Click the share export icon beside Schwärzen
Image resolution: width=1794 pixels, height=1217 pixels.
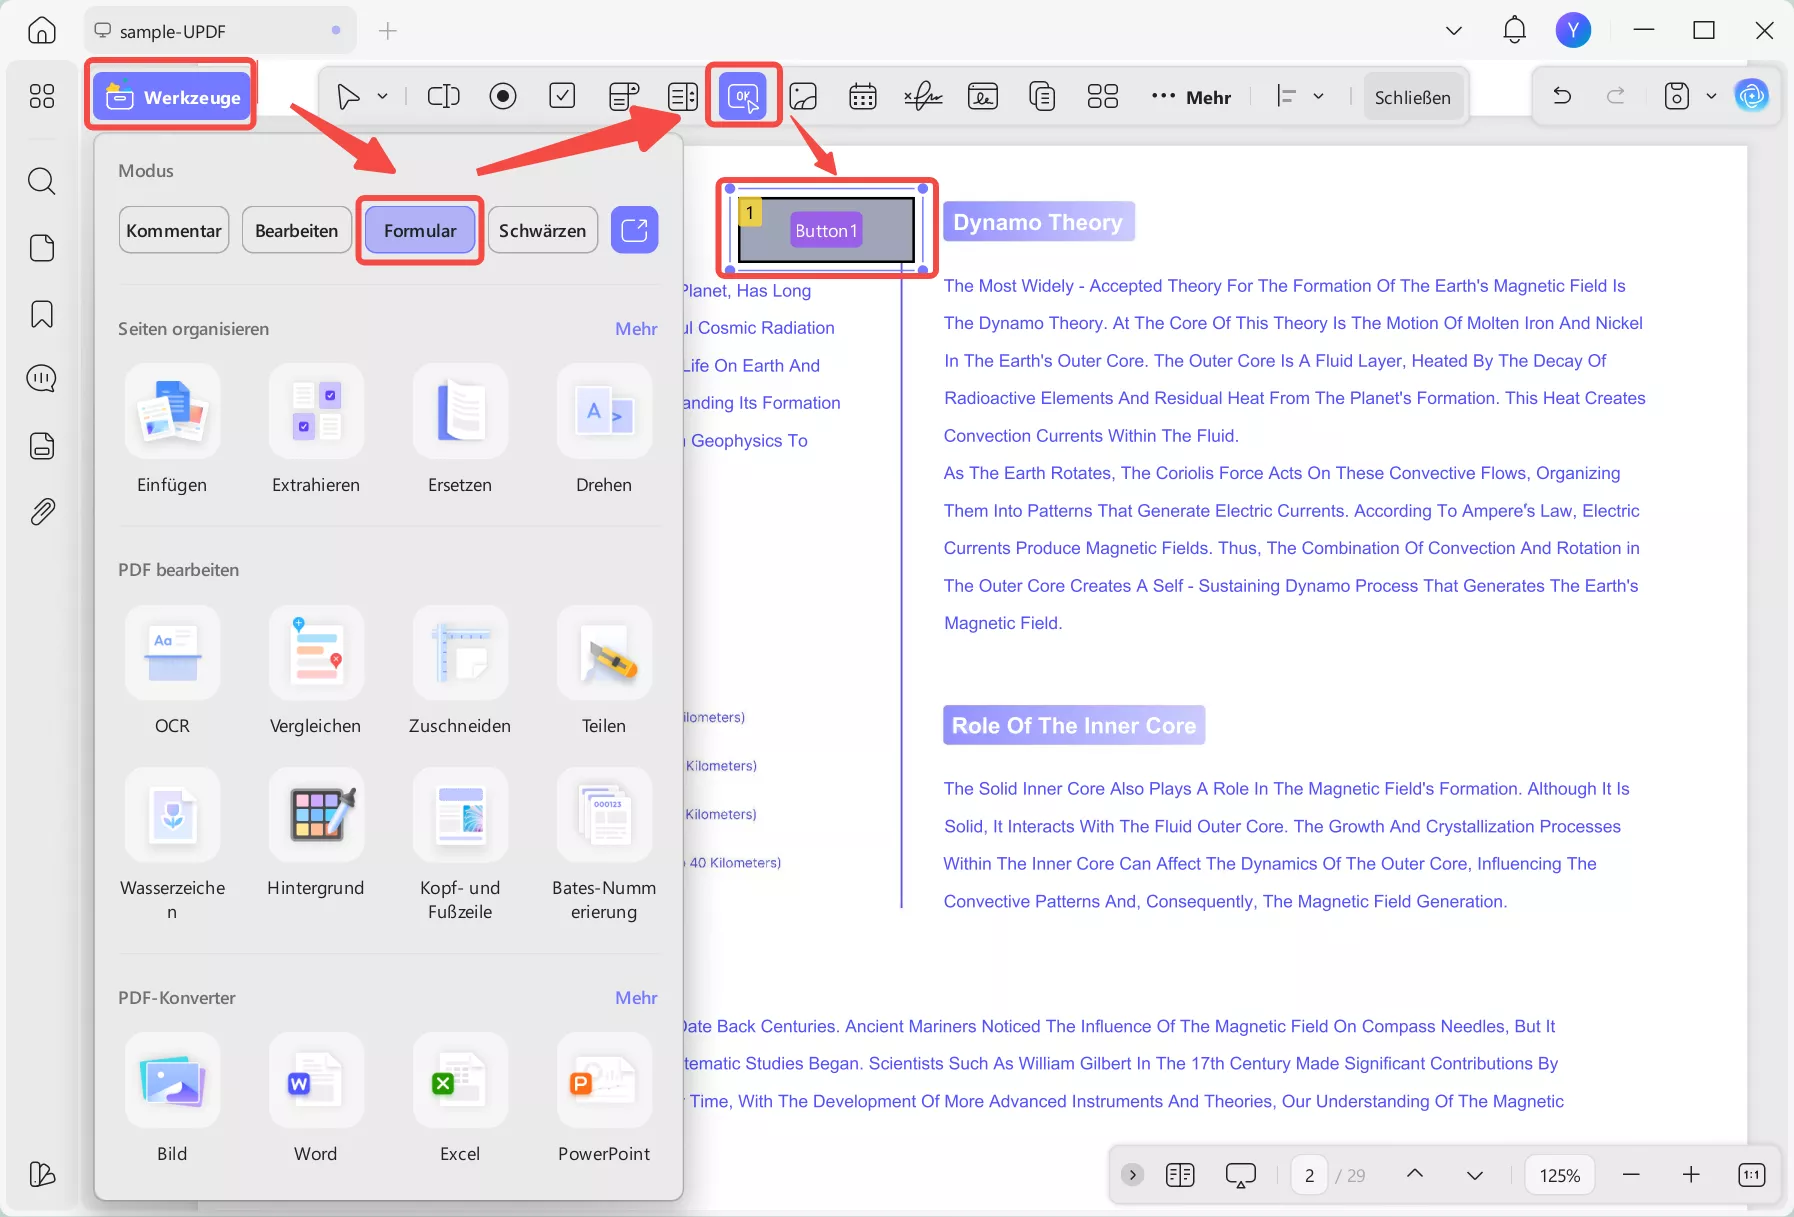coord(635,230)
